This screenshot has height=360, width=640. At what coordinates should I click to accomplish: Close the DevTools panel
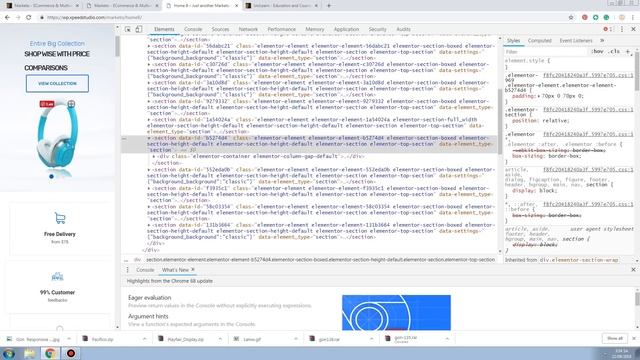click(633, 29)
